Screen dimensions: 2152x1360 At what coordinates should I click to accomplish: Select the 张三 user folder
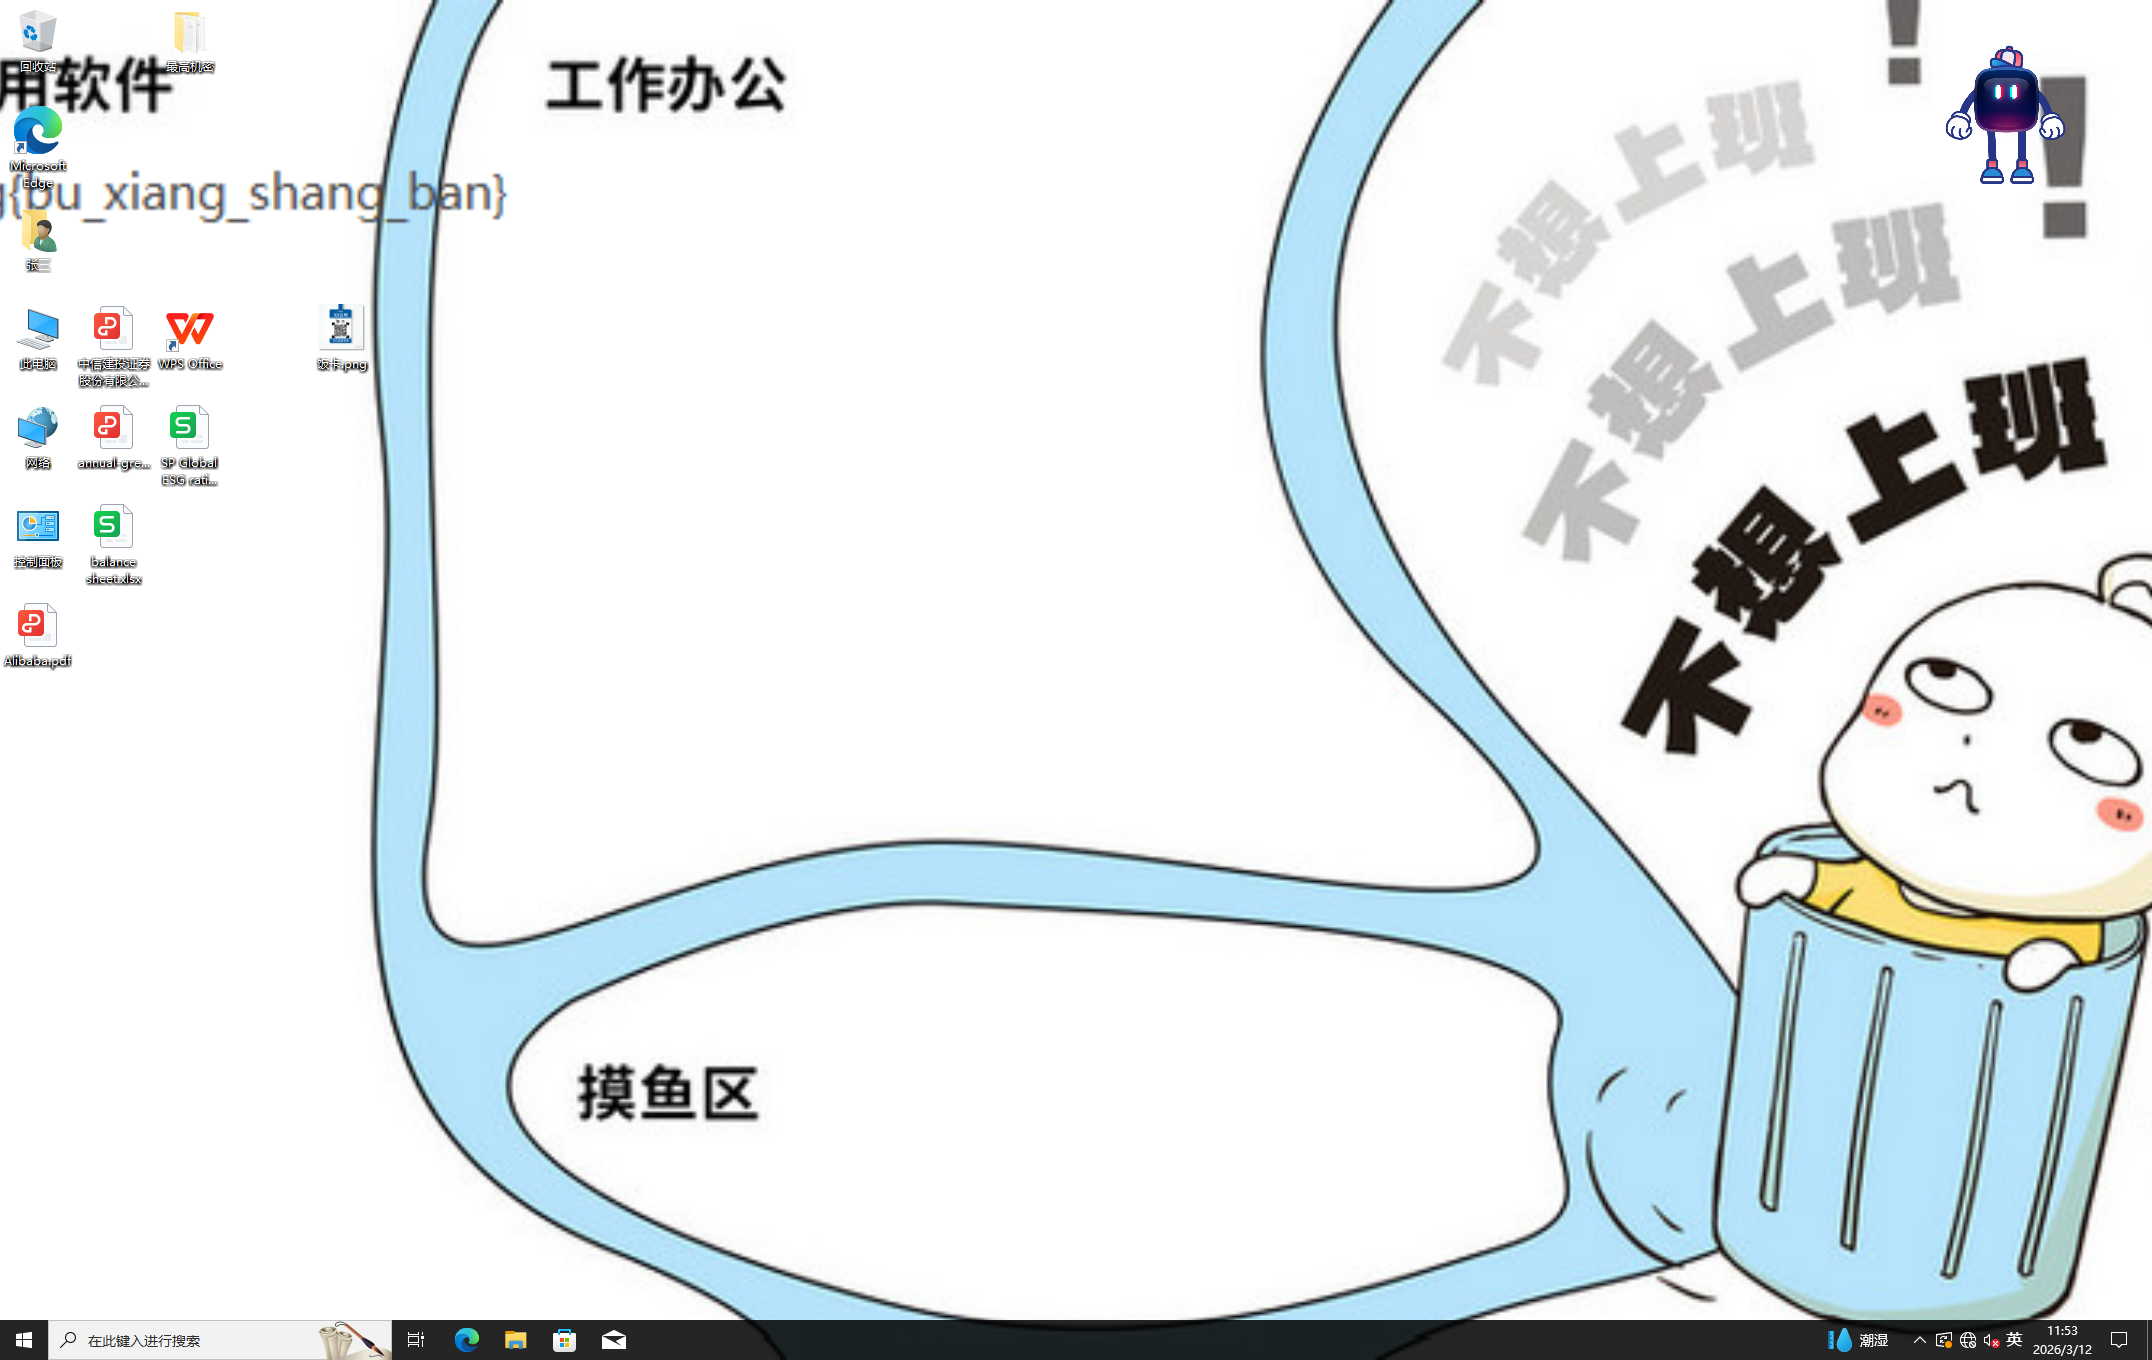37,238
